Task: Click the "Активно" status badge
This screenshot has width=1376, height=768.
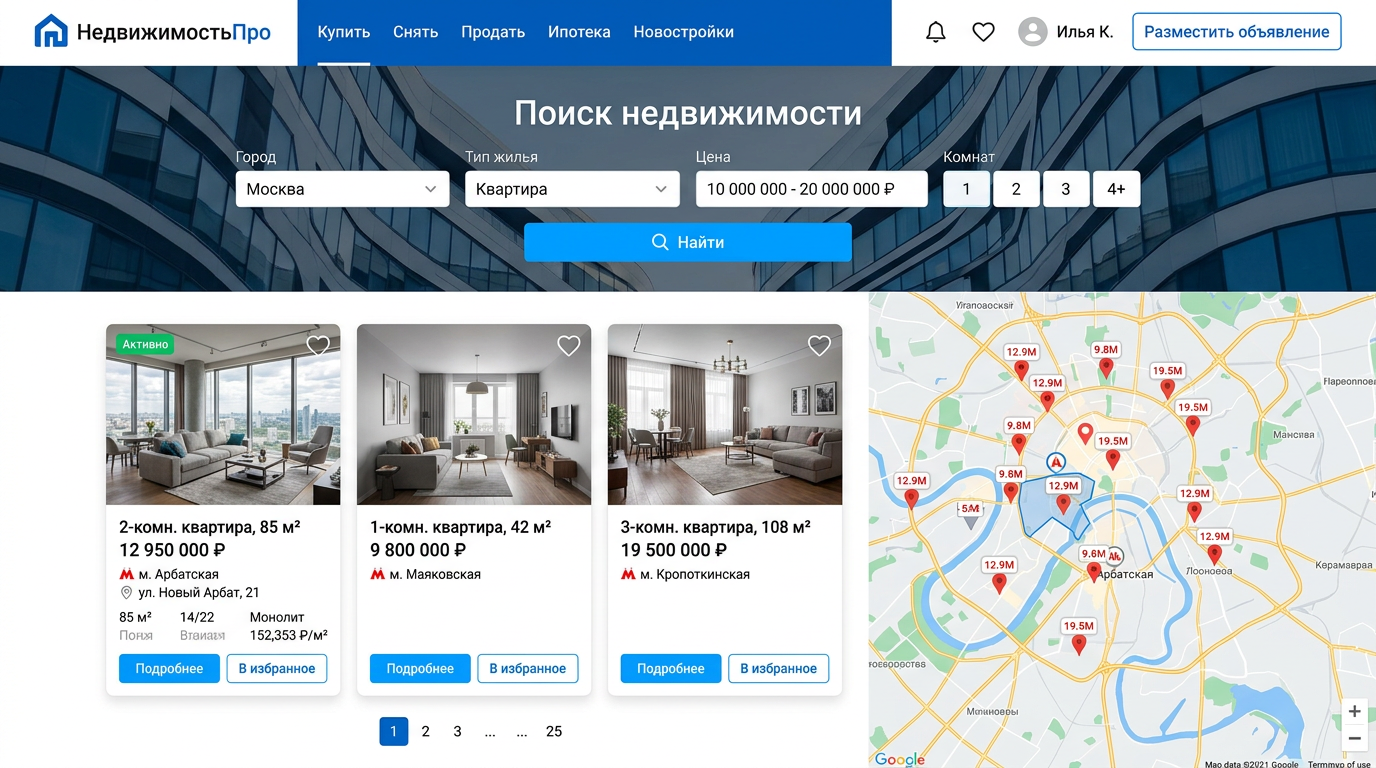Action: click(x=145, y=344)
